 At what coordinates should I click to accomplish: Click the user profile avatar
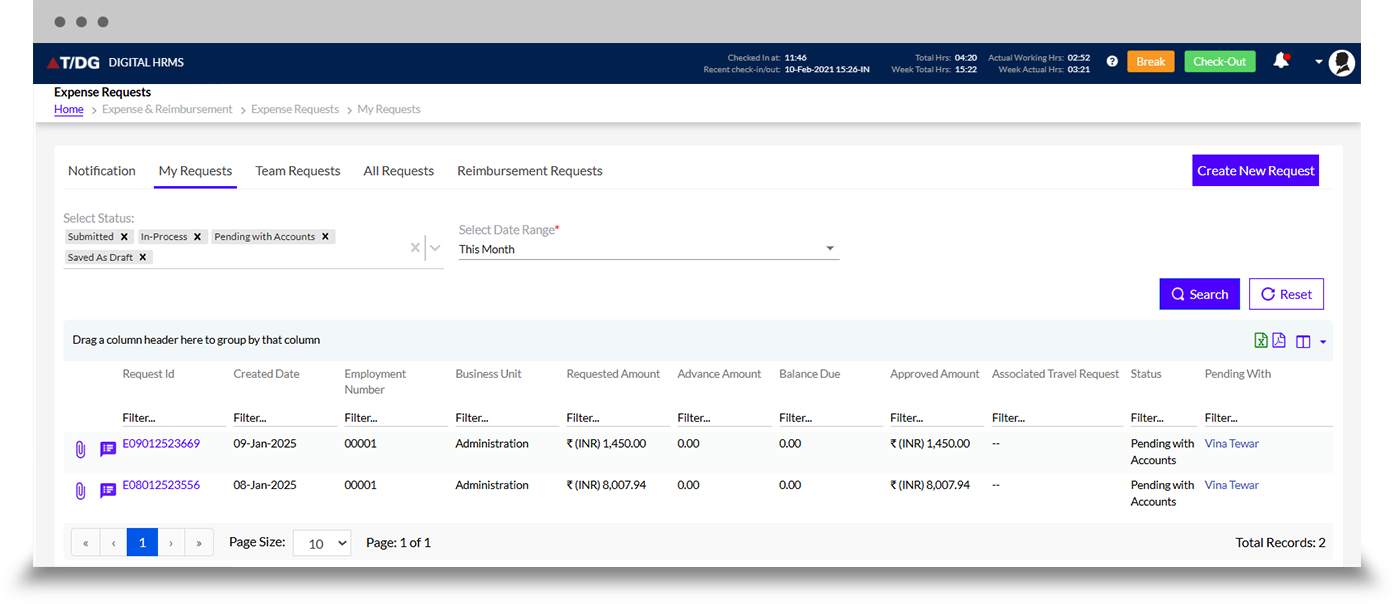[1342, 62]
